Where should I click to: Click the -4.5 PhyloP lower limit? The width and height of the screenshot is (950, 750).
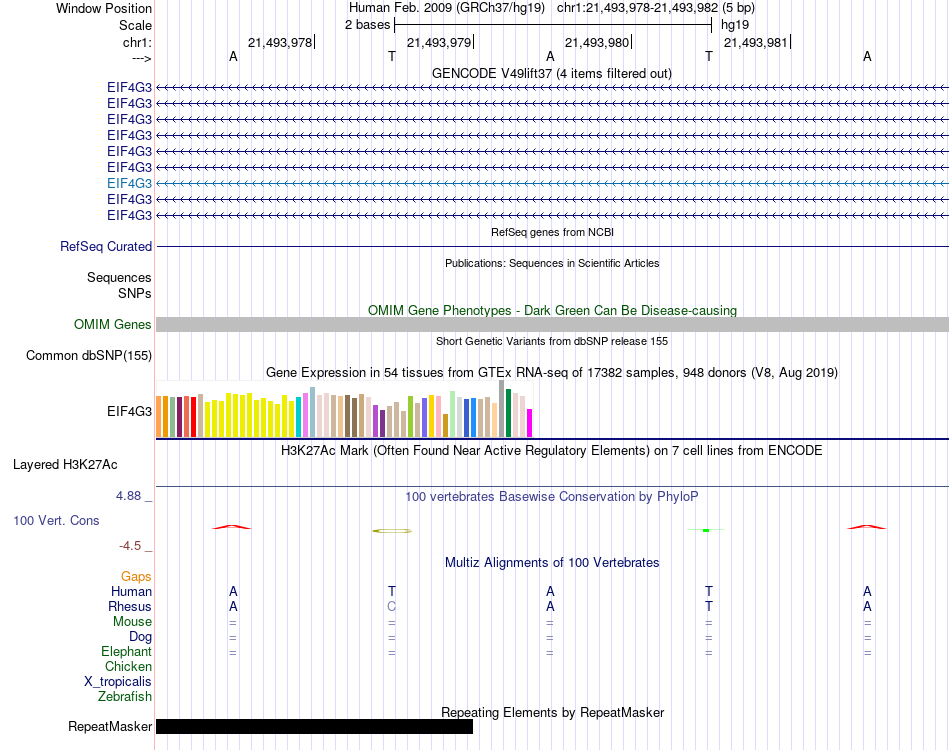(130, 546)
